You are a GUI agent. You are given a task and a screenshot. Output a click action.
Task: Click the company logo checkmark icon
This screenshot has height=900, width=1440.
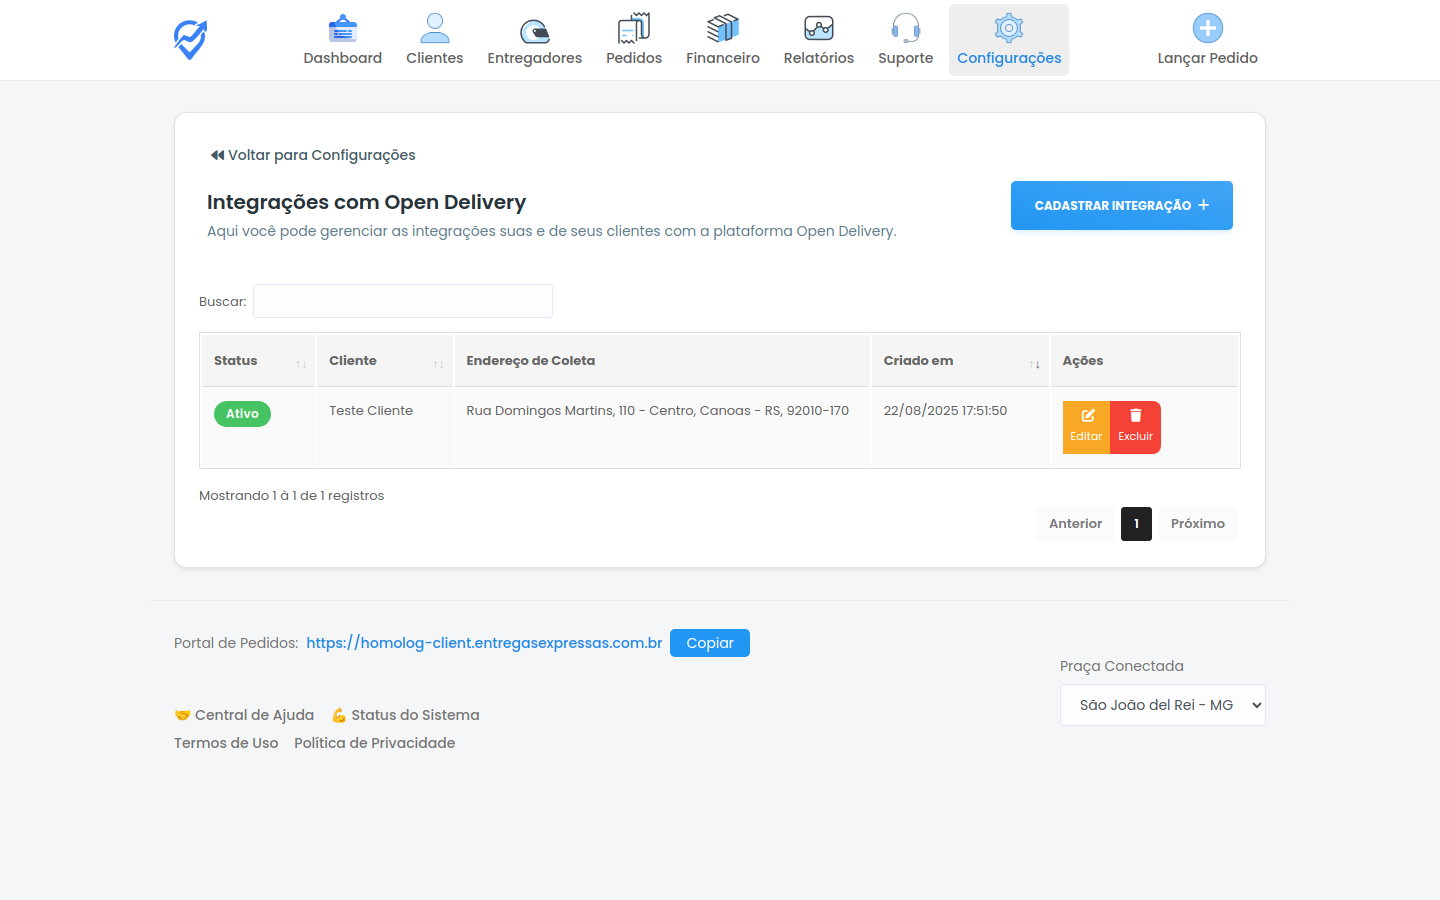189,39
